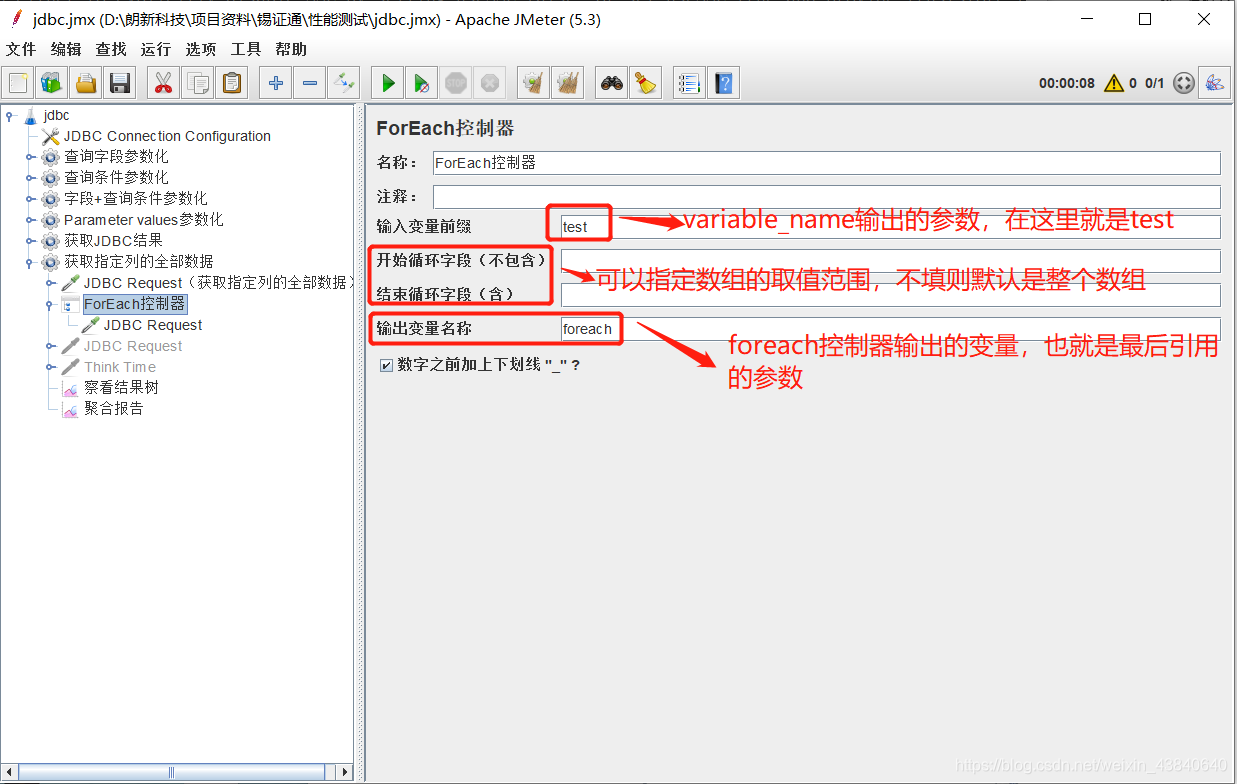This screenshot has width=1237, height=784.
Task: Open the 帮助 menu
Action: point(291,49)
